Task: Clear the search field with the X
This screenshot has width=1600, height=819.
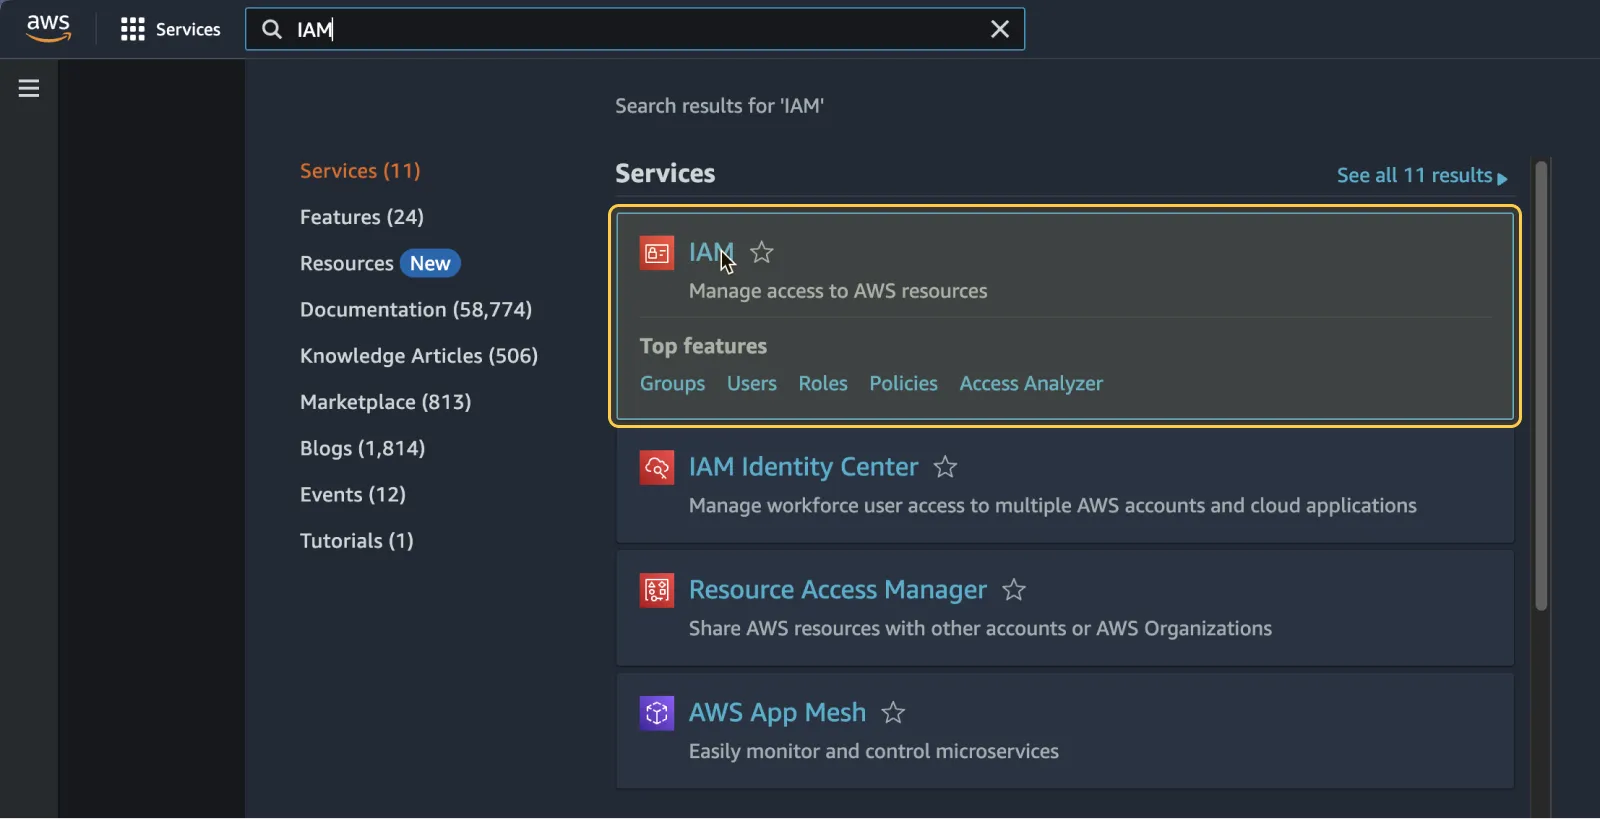Action: pos(999,29)
